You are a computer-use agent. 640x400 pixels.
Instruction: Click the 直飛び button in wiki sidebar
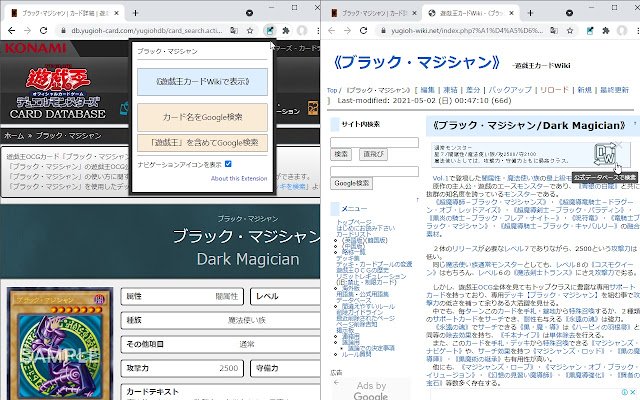click(x=373, y=154)
